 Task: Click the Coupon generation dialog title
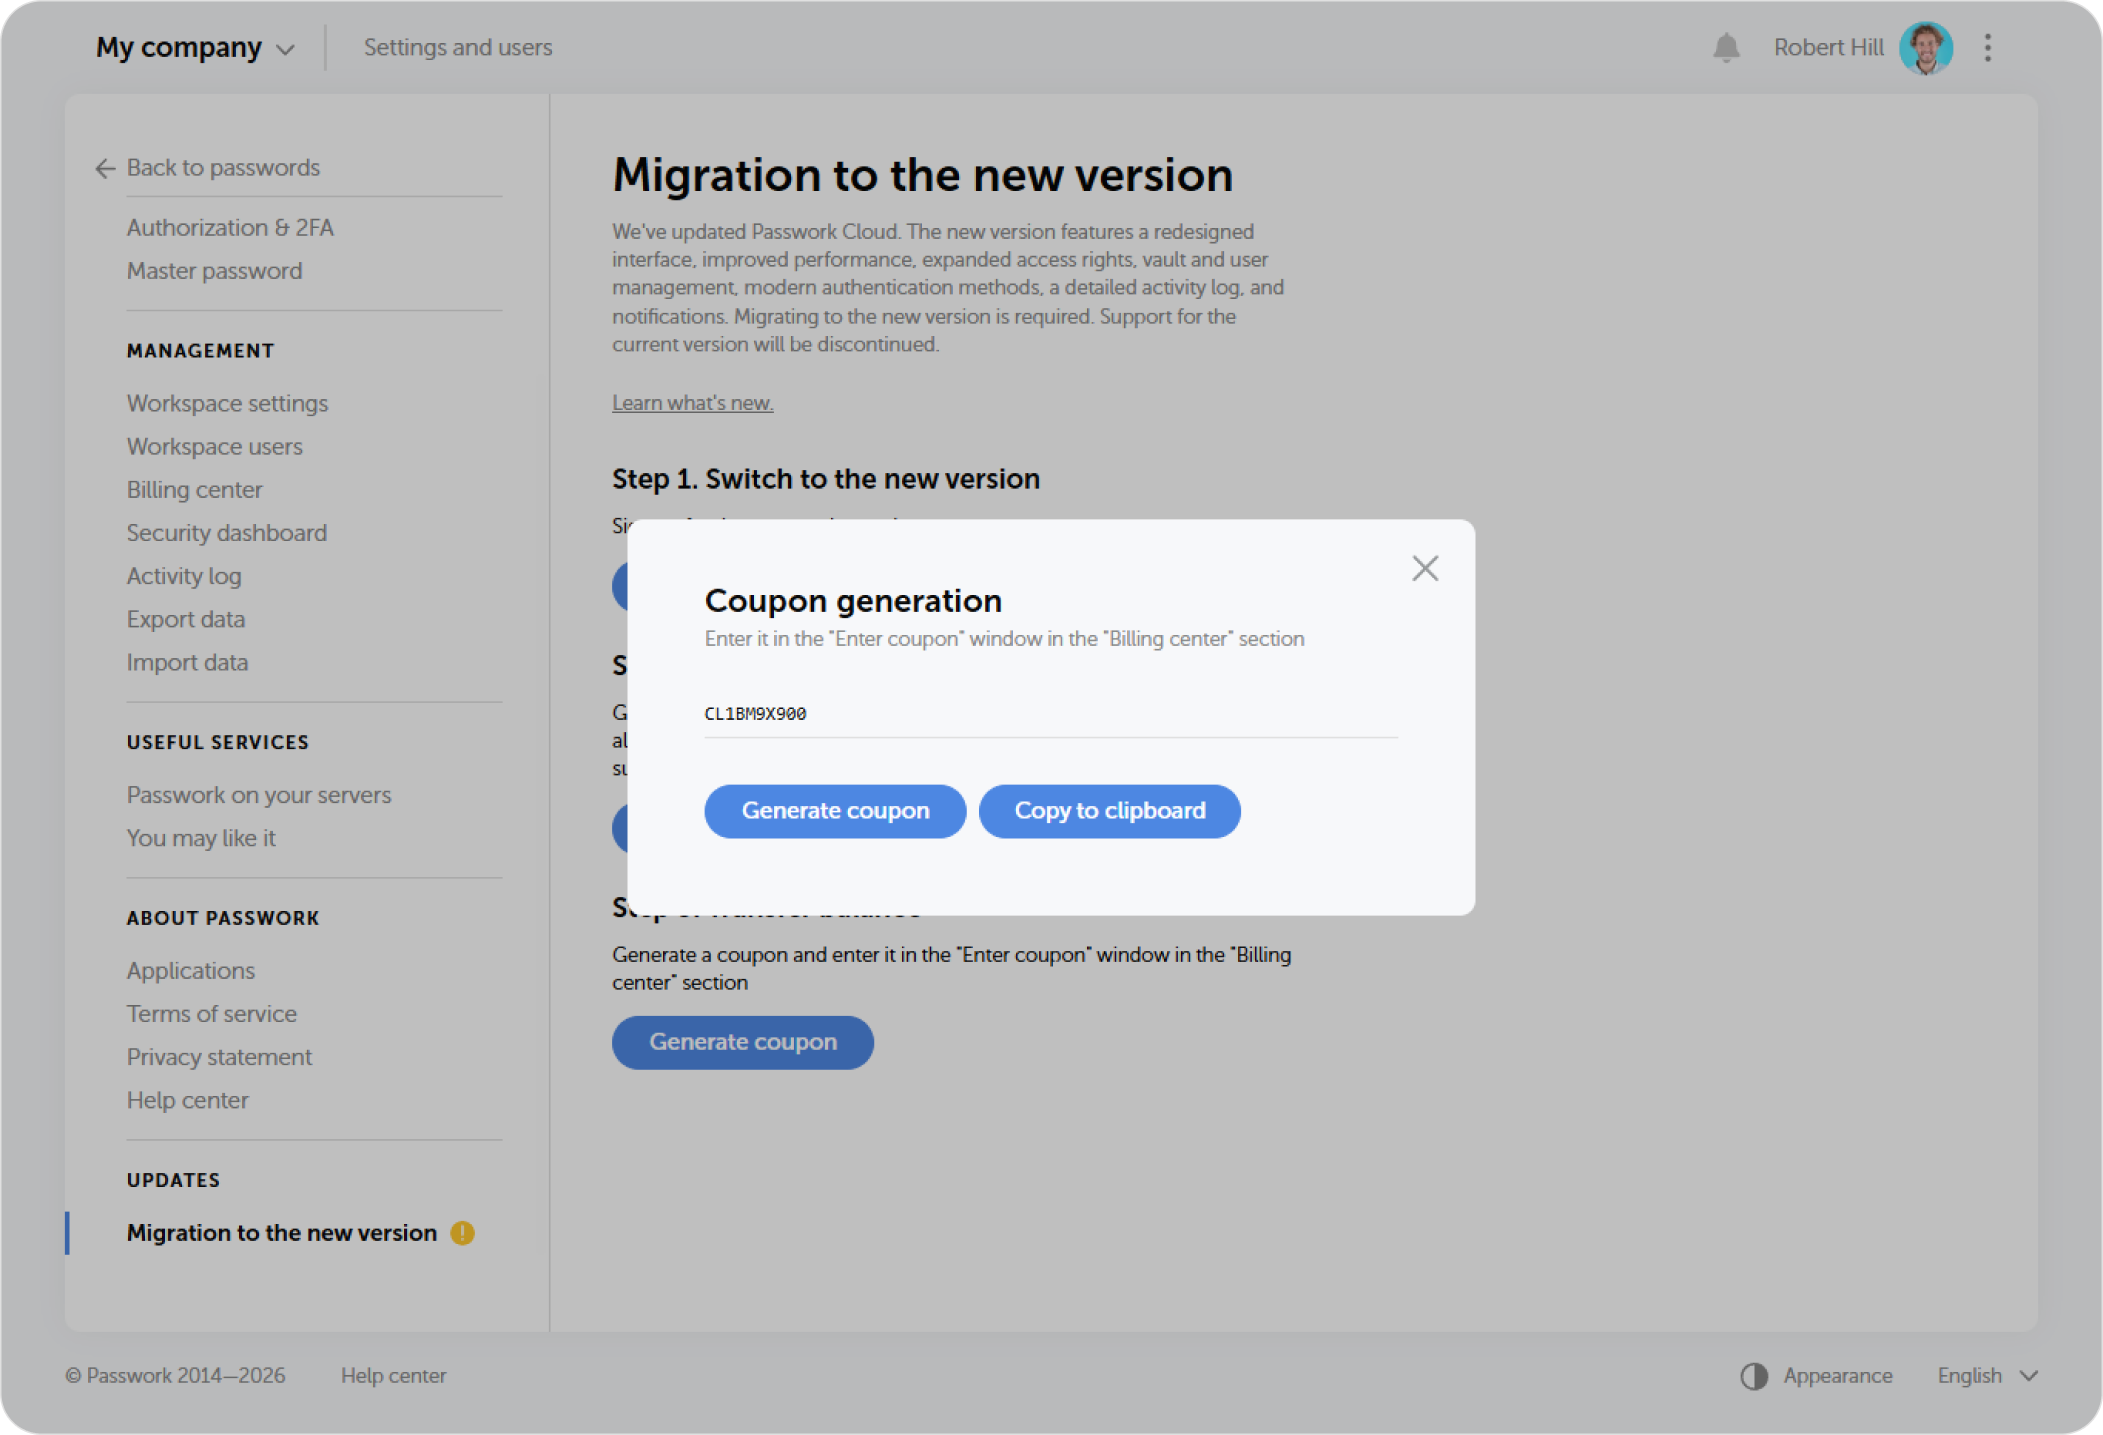(852, 600)
